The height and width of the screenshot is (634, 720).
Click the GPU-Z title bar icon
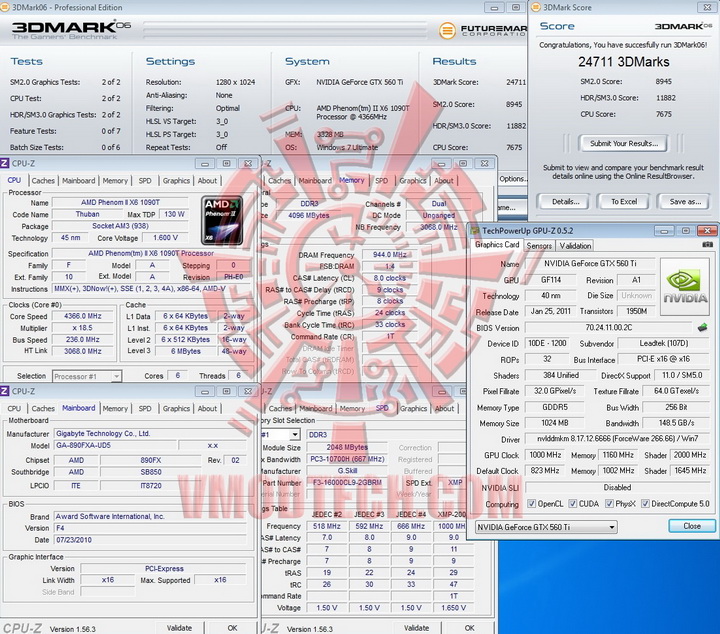point(474,231)
